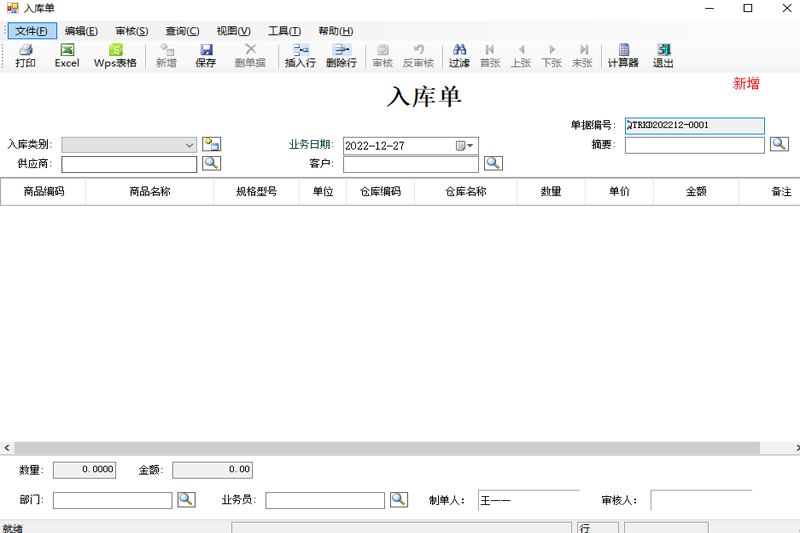Viewport: 800px width, 533px height.
Task: Open the 工具(T) menu
Action: pos(284,31)
